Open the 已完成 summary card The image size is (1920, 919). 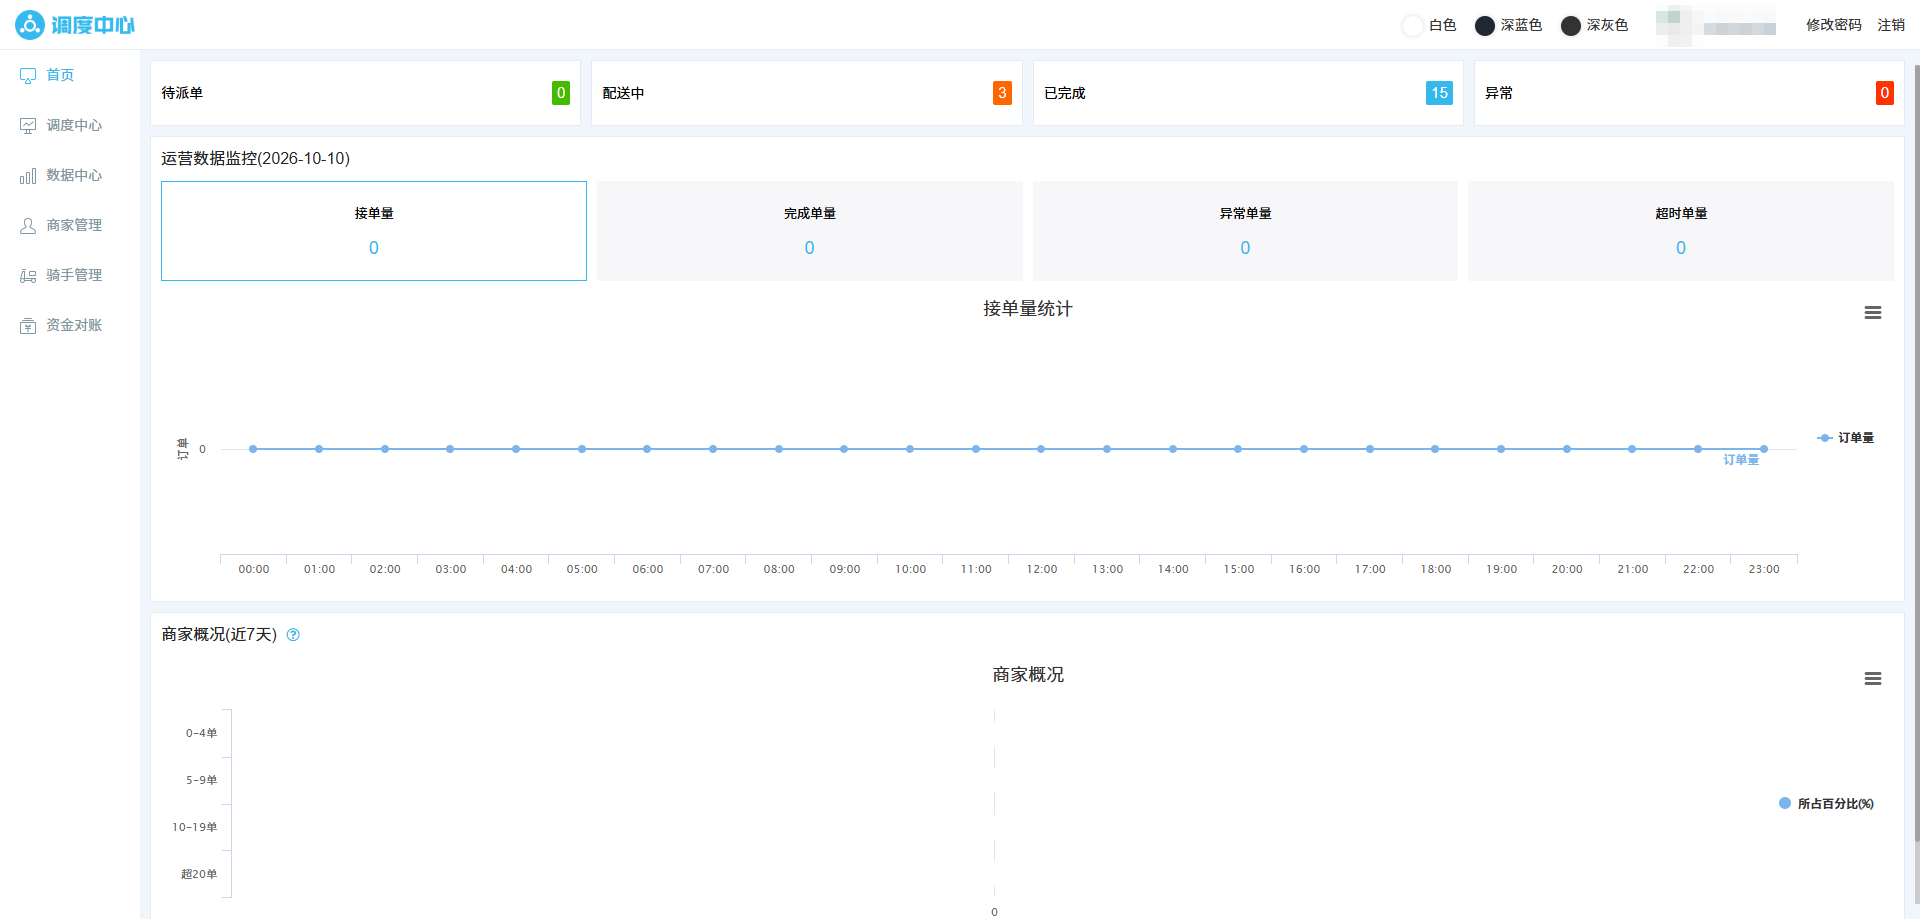click(1248, 93)
